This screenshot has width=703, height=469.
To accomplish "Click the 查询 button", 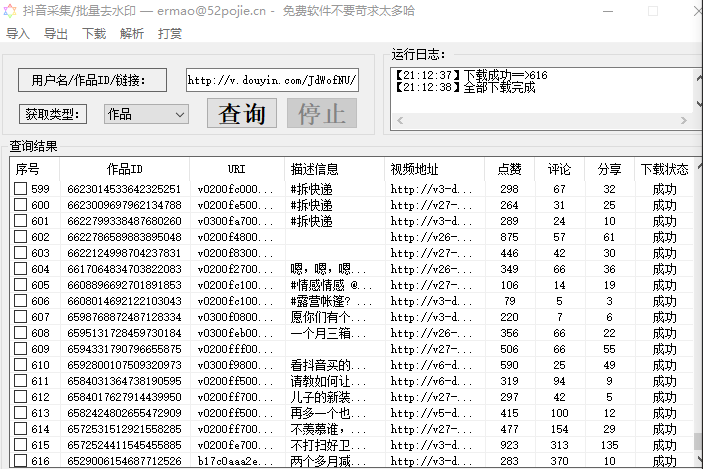I will pos(242,113).
